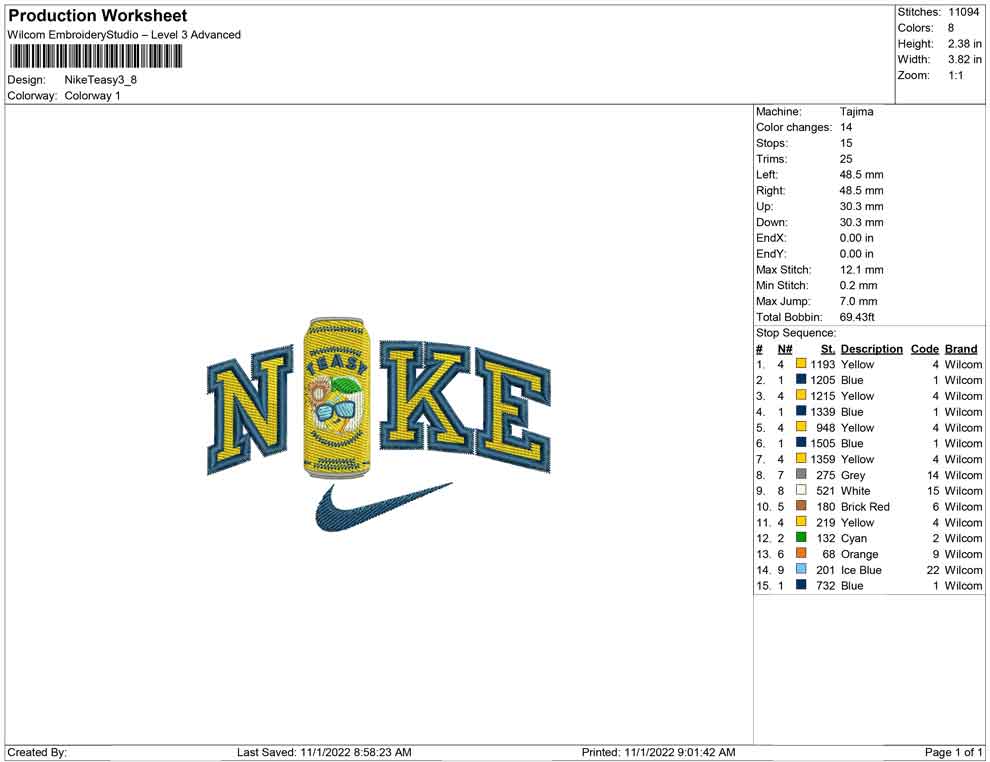Click the Total Bobbin value '69.43ft'
The width and height of the screenshot is (990, 762).
coord(857,317)
